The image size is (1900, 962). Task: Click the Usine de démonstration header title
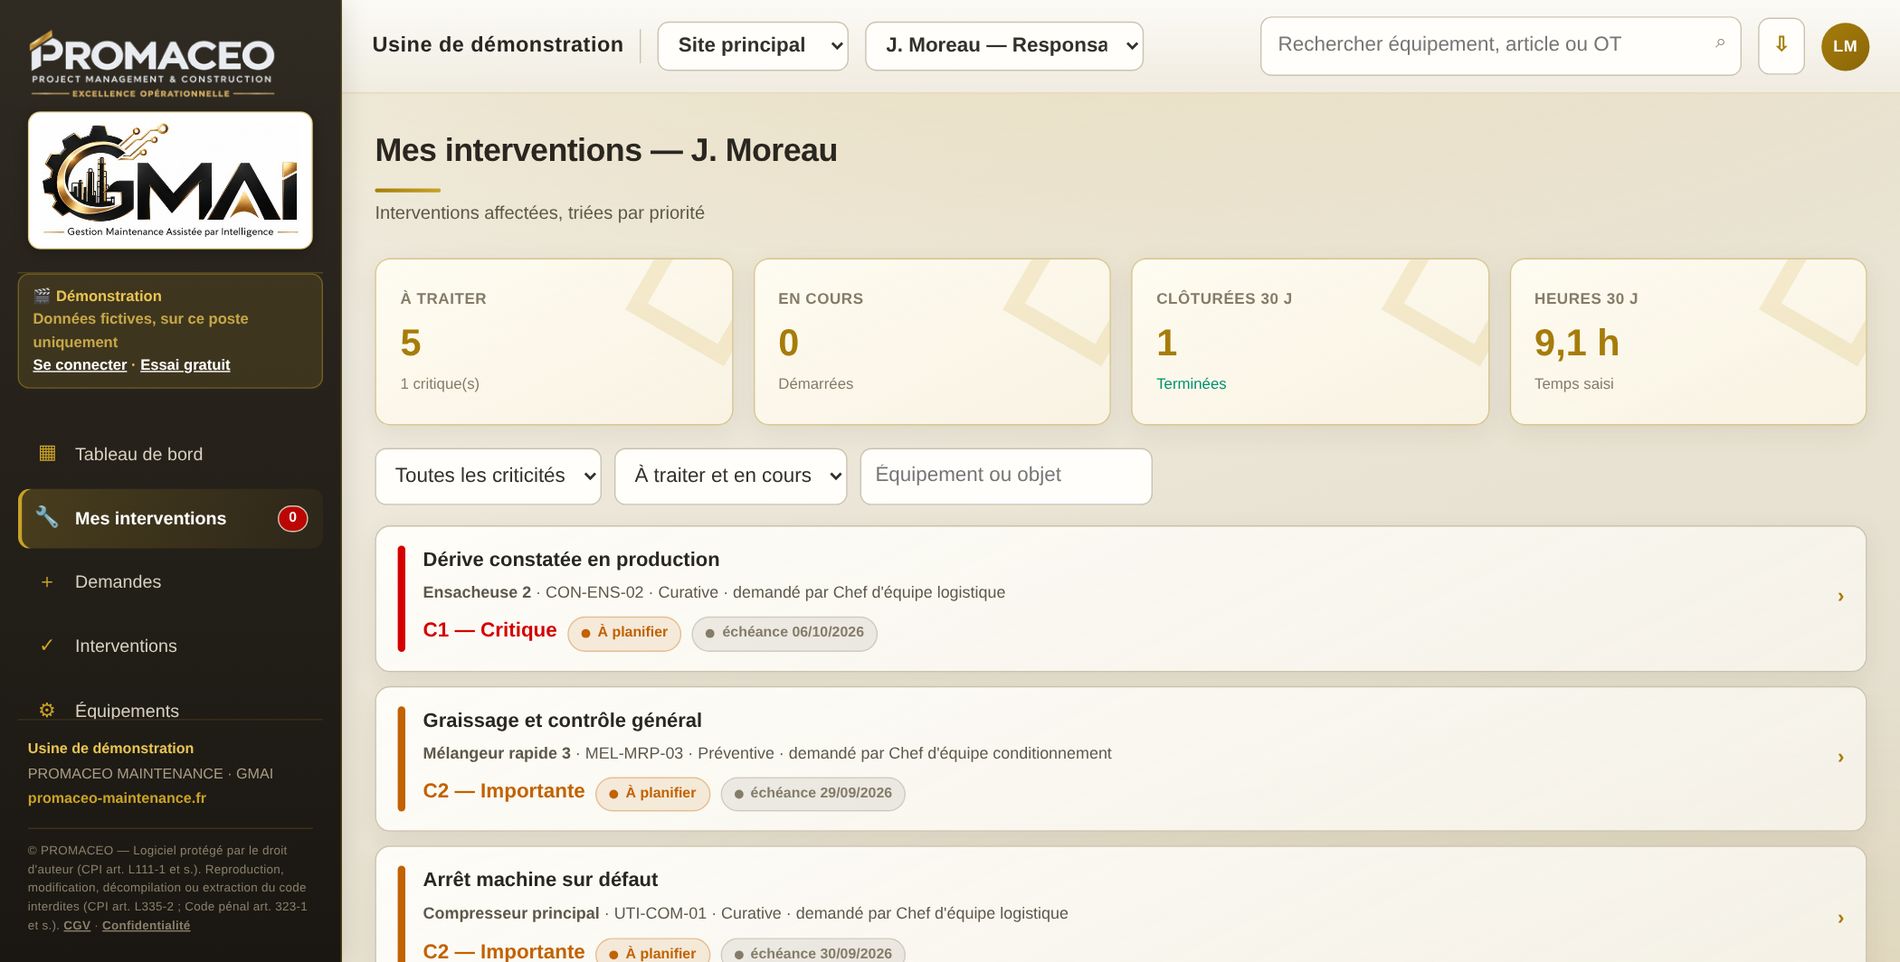(497, 45)
